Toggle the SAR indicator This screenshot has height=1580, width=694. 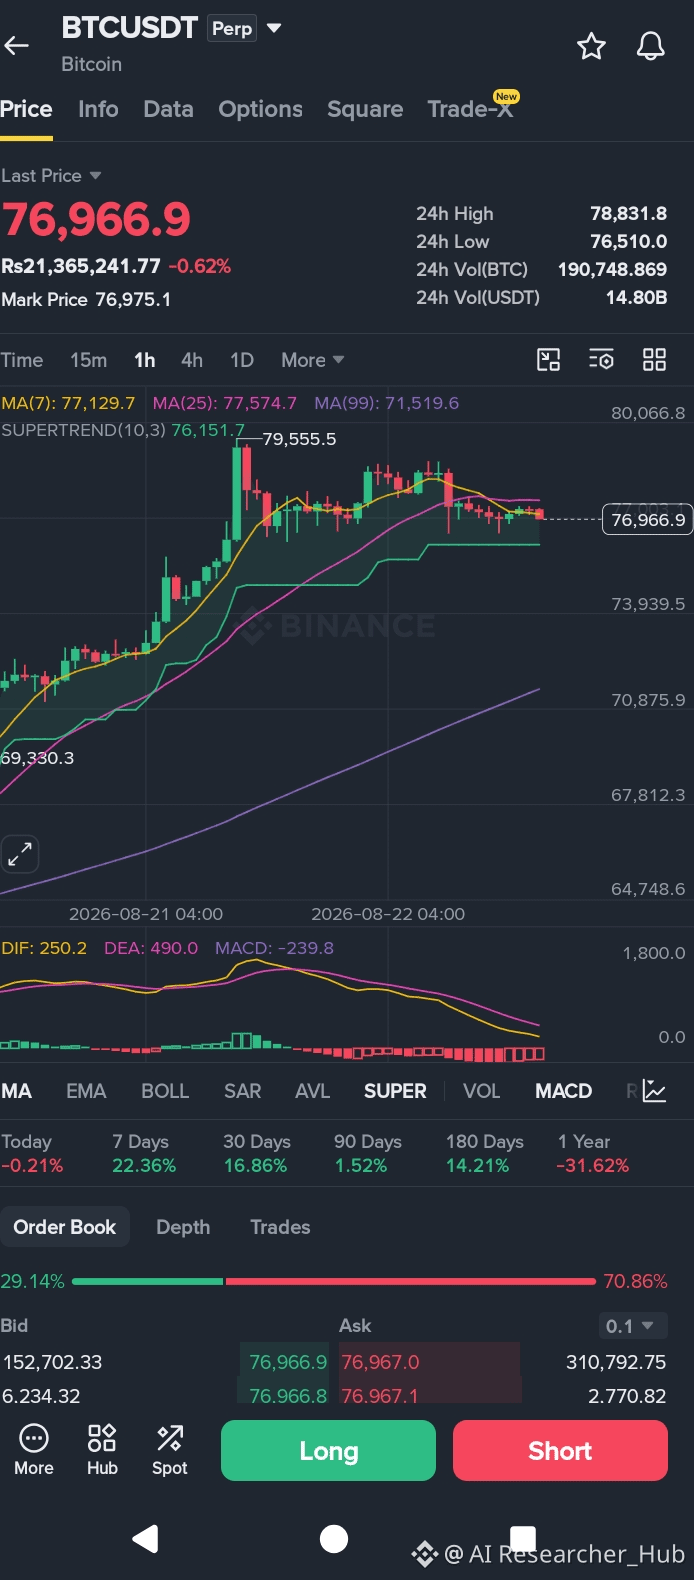pyautogui.click(x=242, y=1091)
